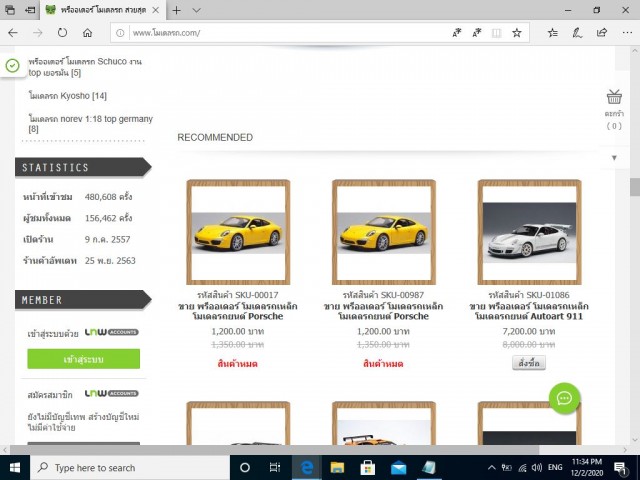Open the favorites hub list
640x480 pixels.
[553, 33]
